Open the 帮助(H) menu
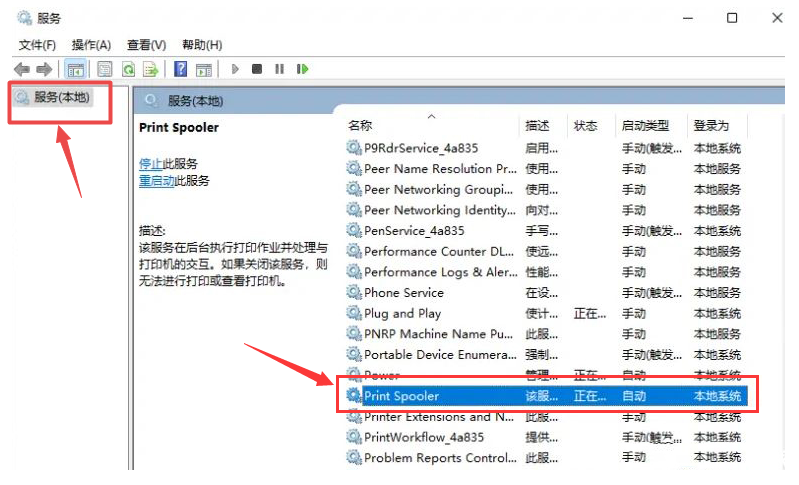The width and height of the screenshot is (799, 485). click(x=202, y=45)
